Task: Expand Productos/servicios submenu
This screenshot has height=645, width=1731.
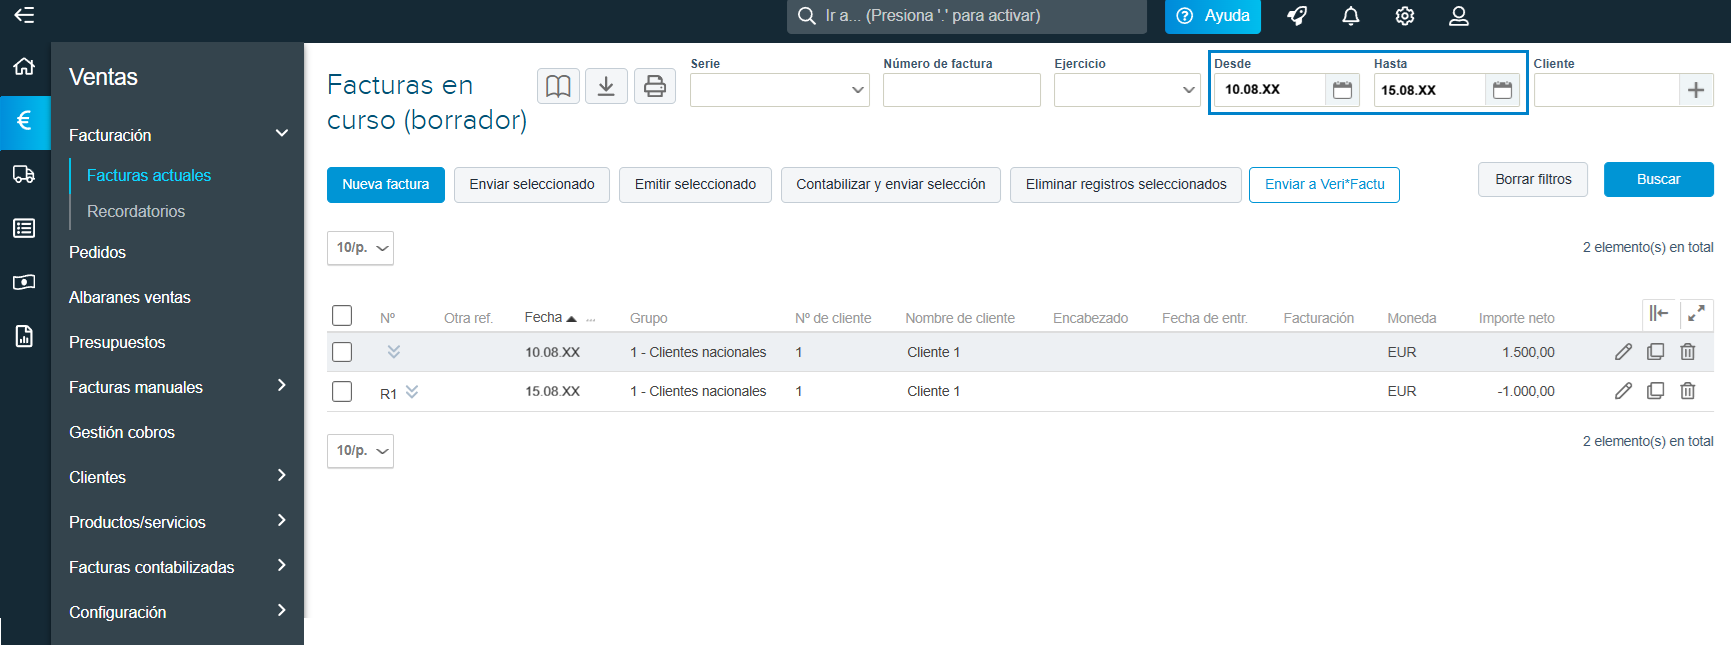Action: (x=282, y=520)
